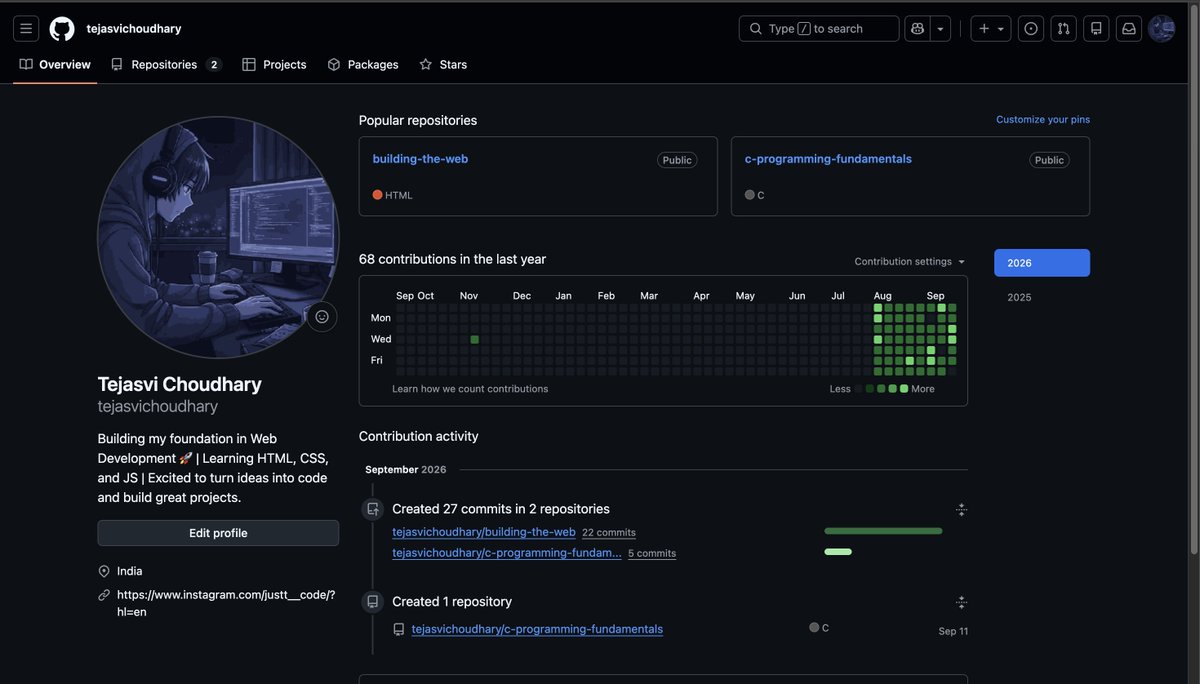The image size is (1200, 684).
Task: Click the 'Sep 11' repository date
Action: pos(953,631)
